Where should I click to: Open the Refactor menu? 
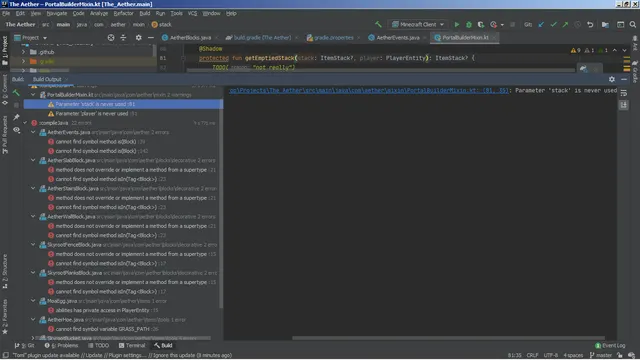(124, 13)
